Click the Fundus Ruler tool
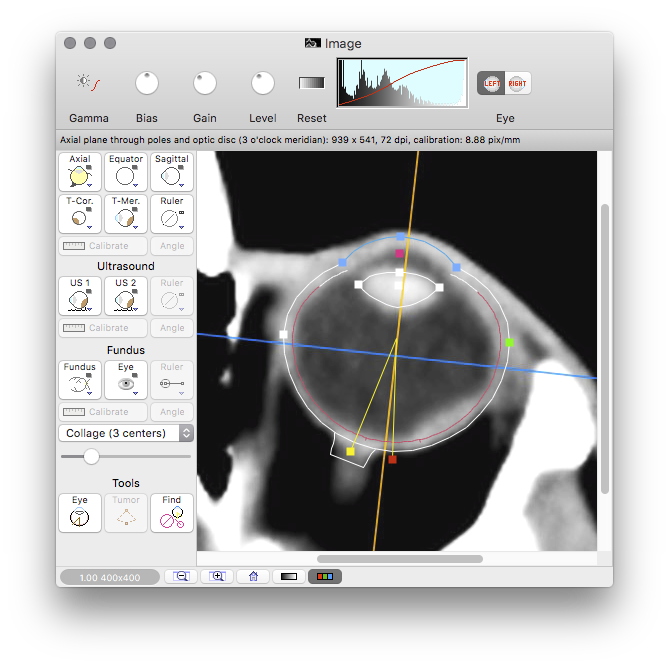Viewport: 669px width, 667px height. click(172, 379)
